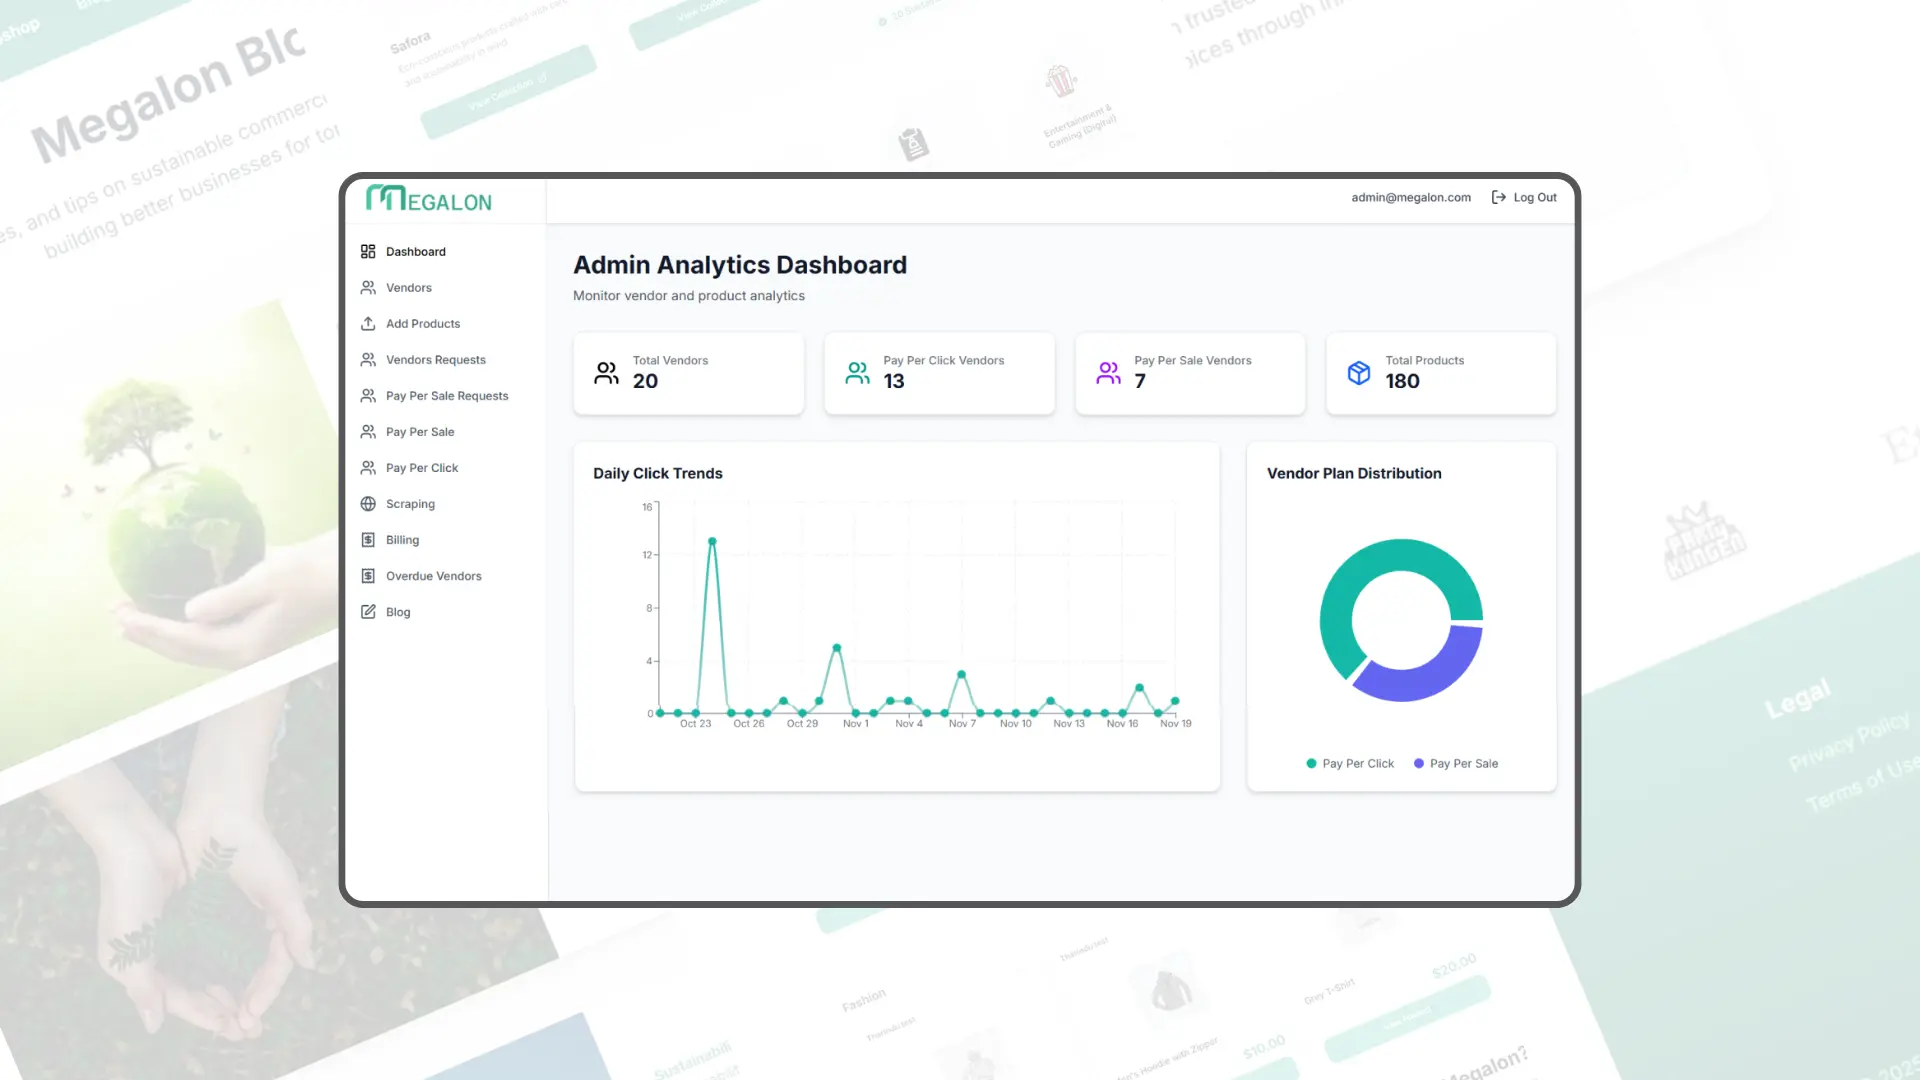
Task: Click the Total Products box icon
Action: (x=1358, y=373)
